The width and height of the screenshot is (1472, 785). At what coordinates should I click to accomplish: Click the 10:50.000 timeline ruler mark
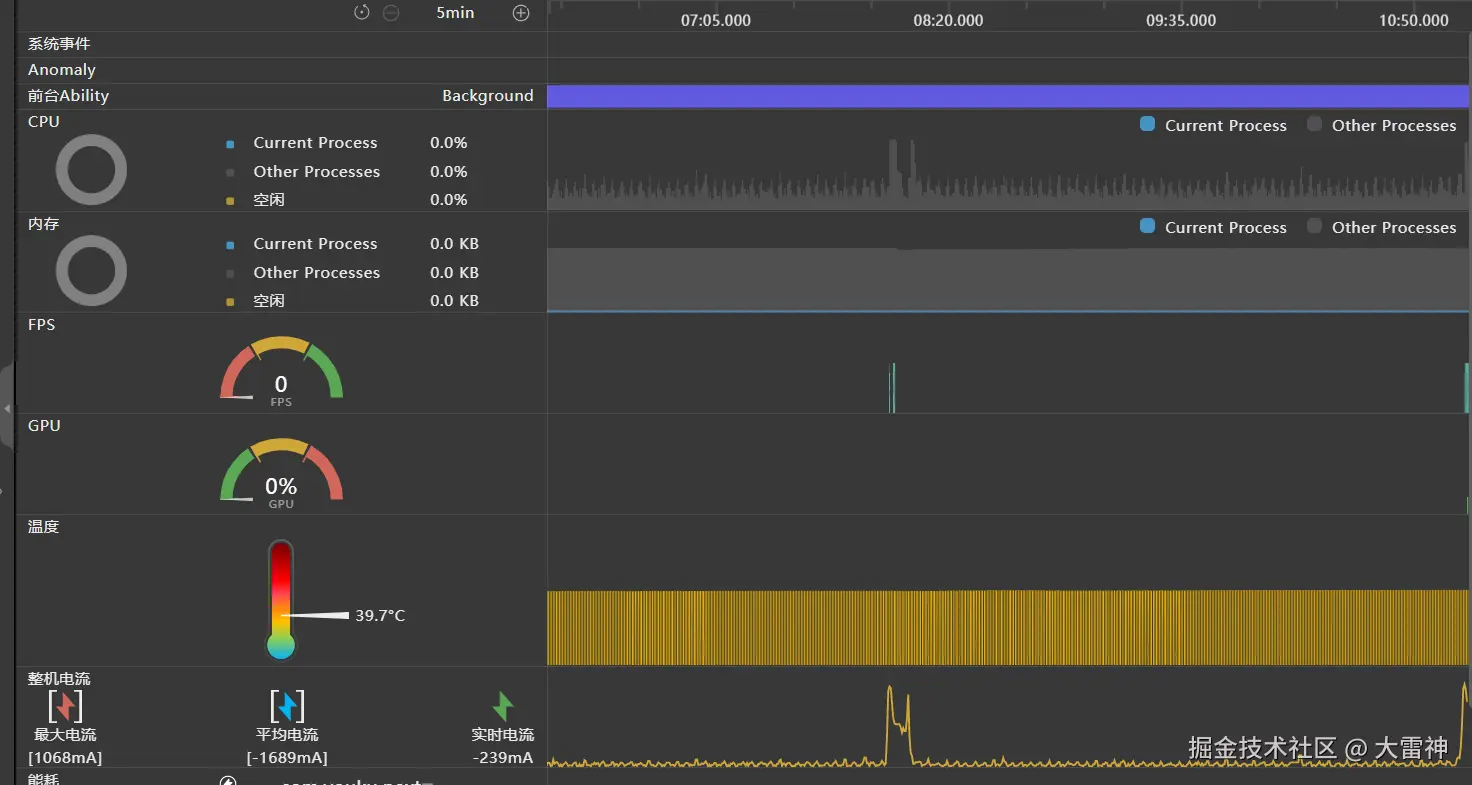click(1413, 20)
